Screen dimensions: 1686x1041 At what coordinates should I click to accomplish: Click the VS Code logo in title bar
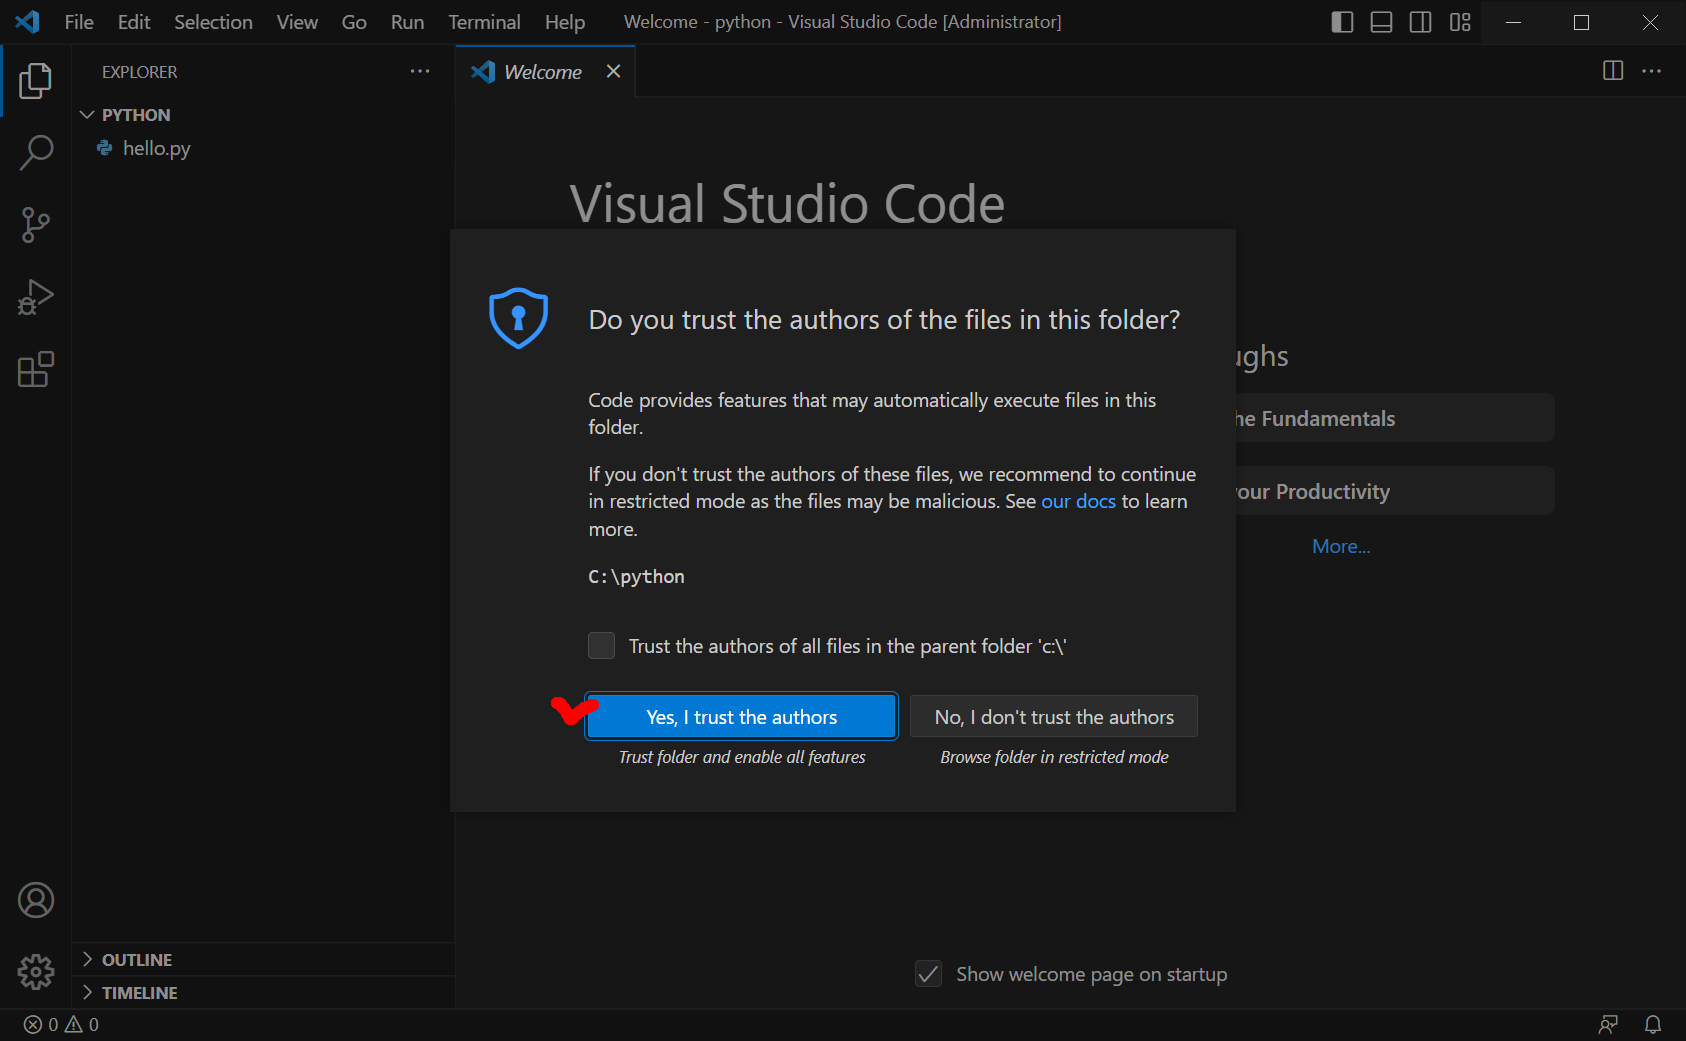click(x=28, y=21)
